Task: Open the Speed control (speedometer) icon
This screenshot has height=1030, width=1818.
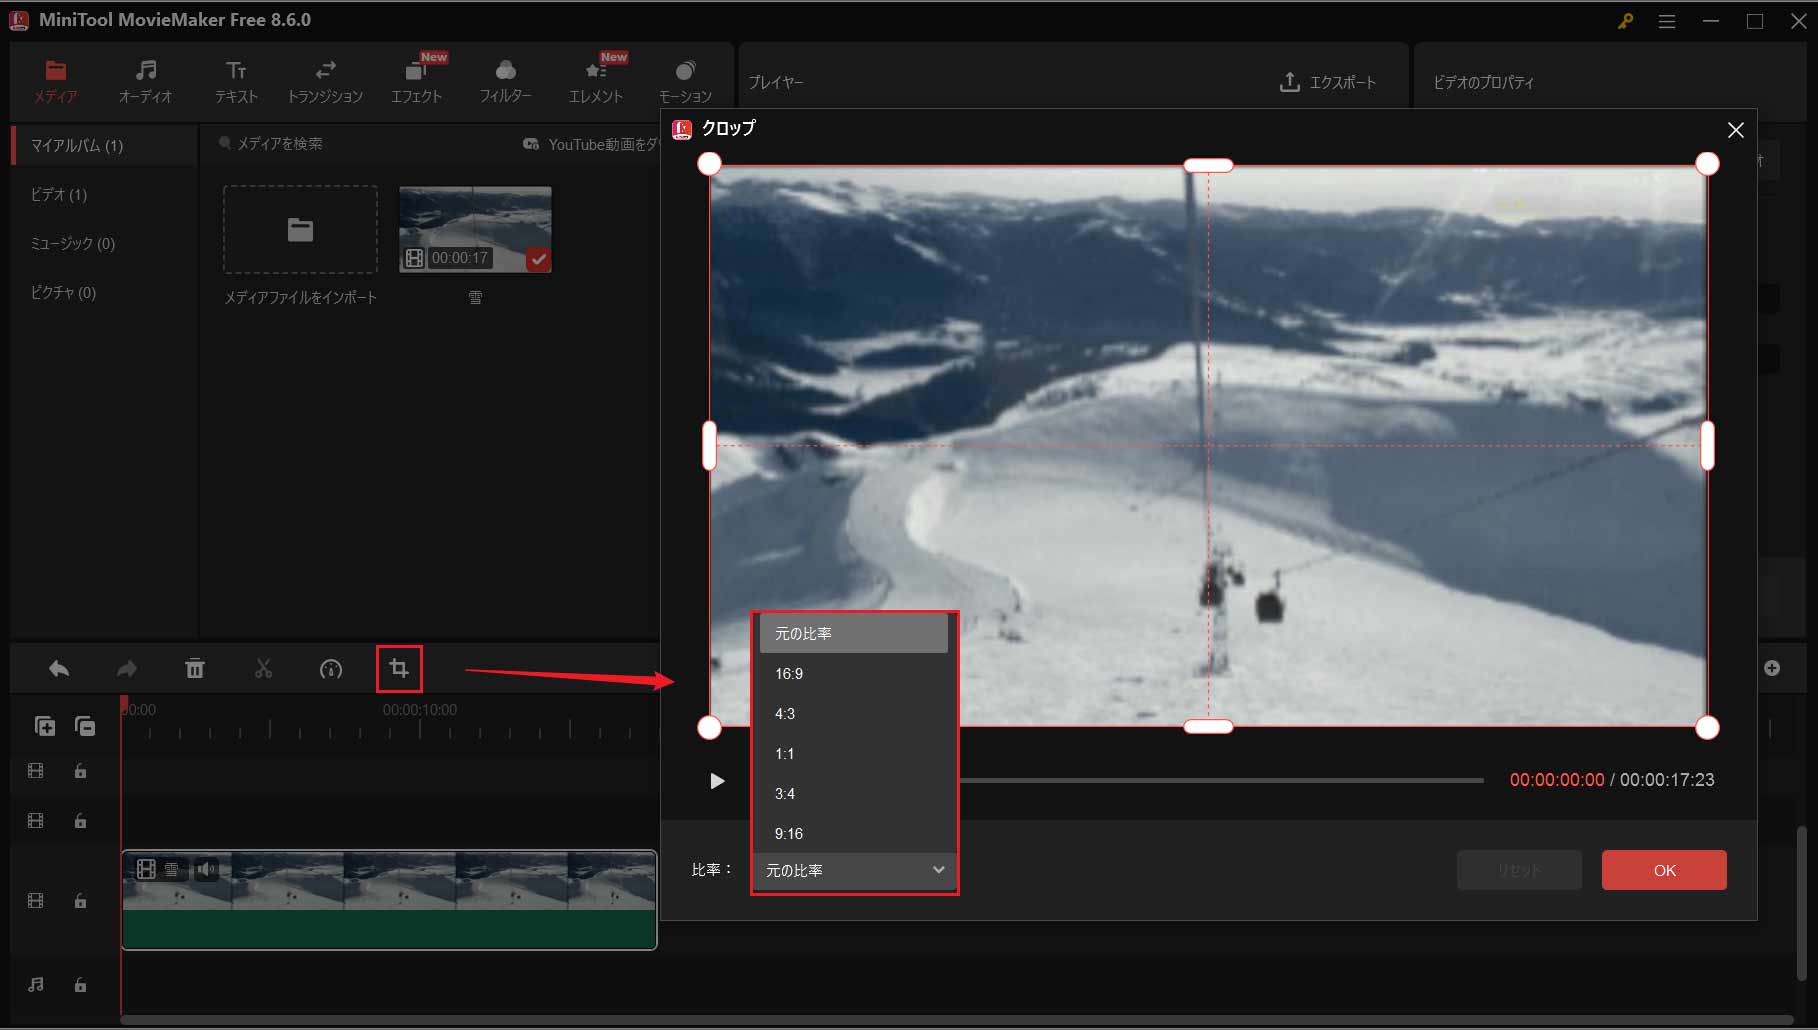Action: tap(330, 668)
